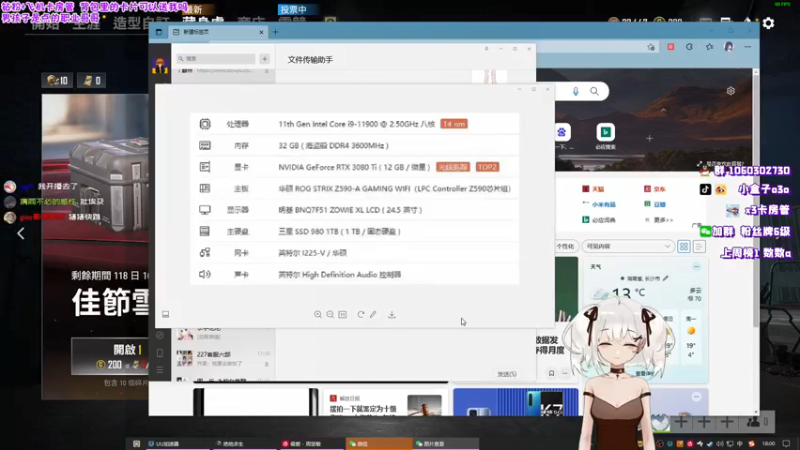Click the red extension icon in browser toolbar
Image resolution: width=800 pixels, height=450 pixels.
(x=670, y=46)
